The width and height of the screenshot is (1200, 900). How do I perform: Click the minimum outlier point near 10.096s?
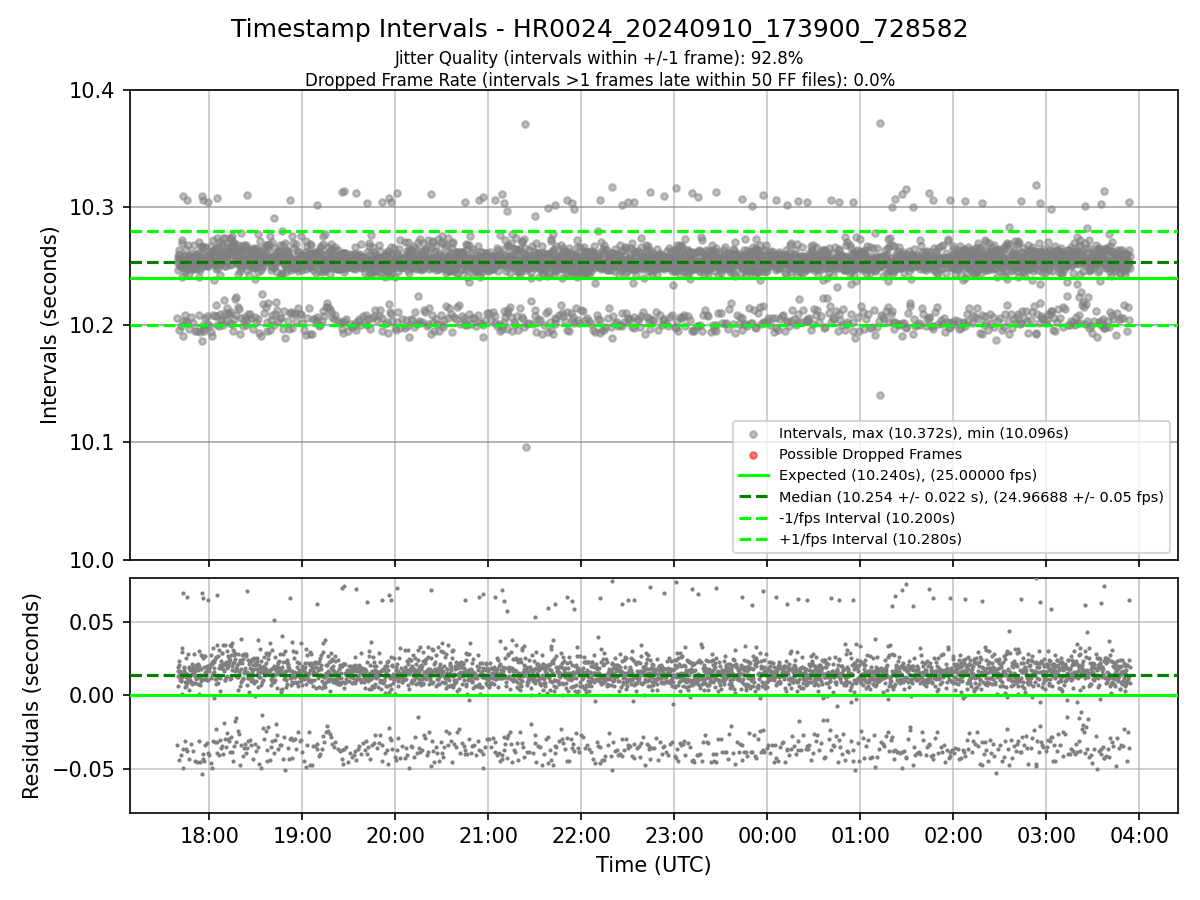pos(526,447)
